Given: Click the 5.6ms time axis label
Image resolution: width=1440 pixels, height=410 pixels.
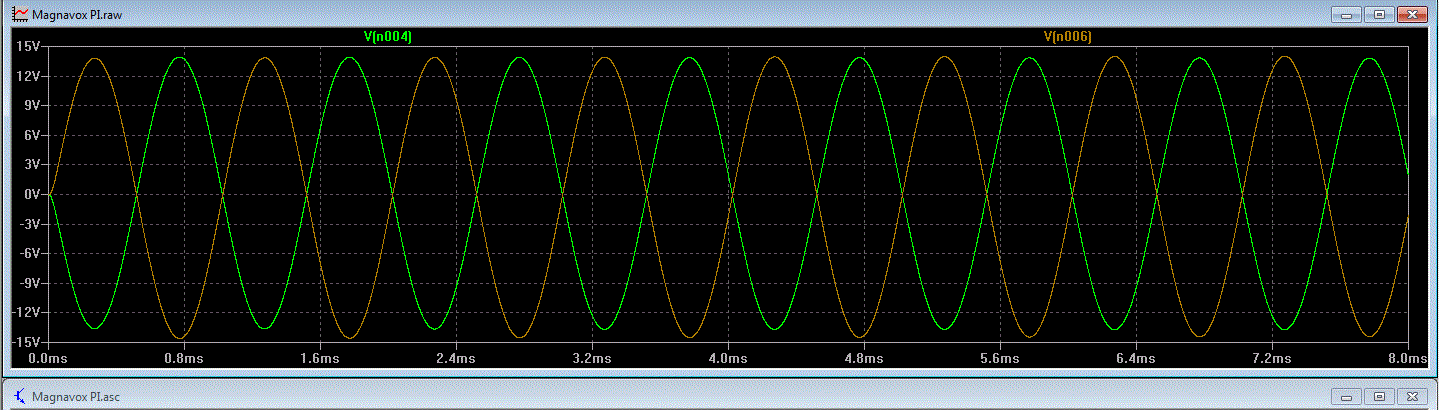Looking at the screenshot, I should coord(1000,358).
